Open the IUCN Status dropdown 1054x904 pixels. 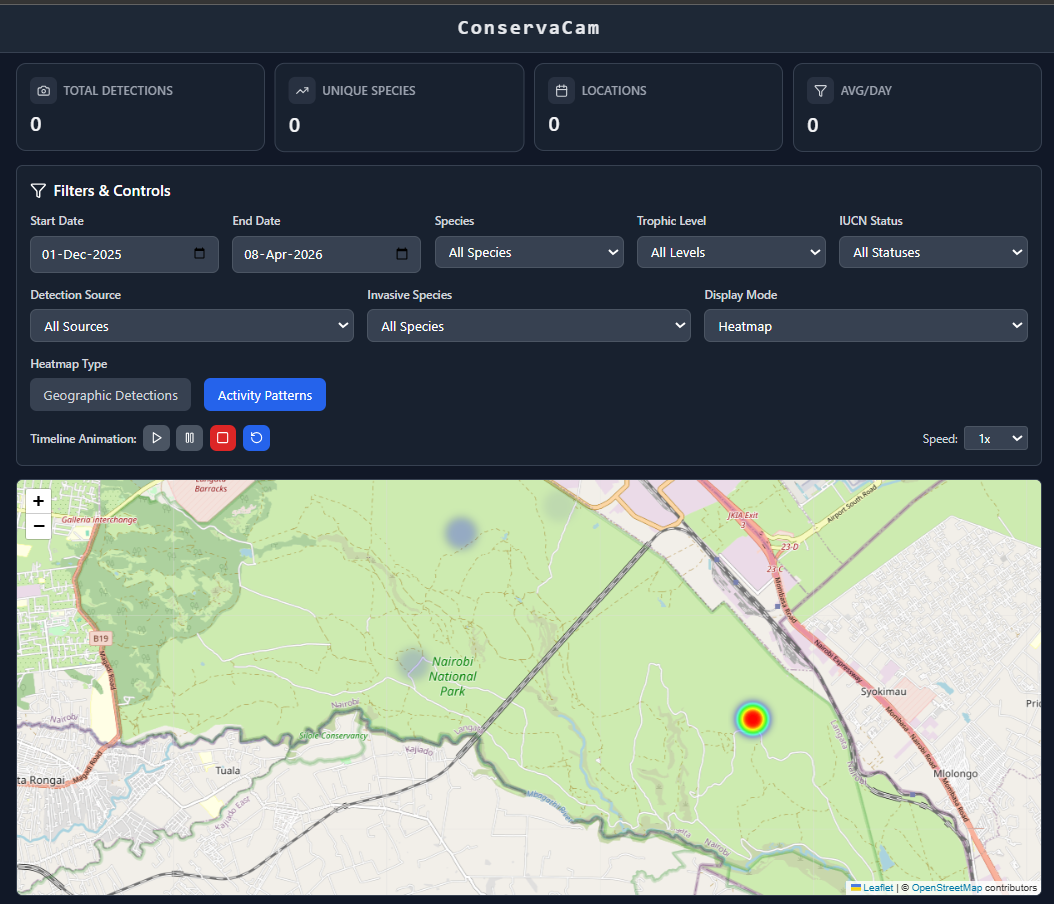[x=933, y=253]
